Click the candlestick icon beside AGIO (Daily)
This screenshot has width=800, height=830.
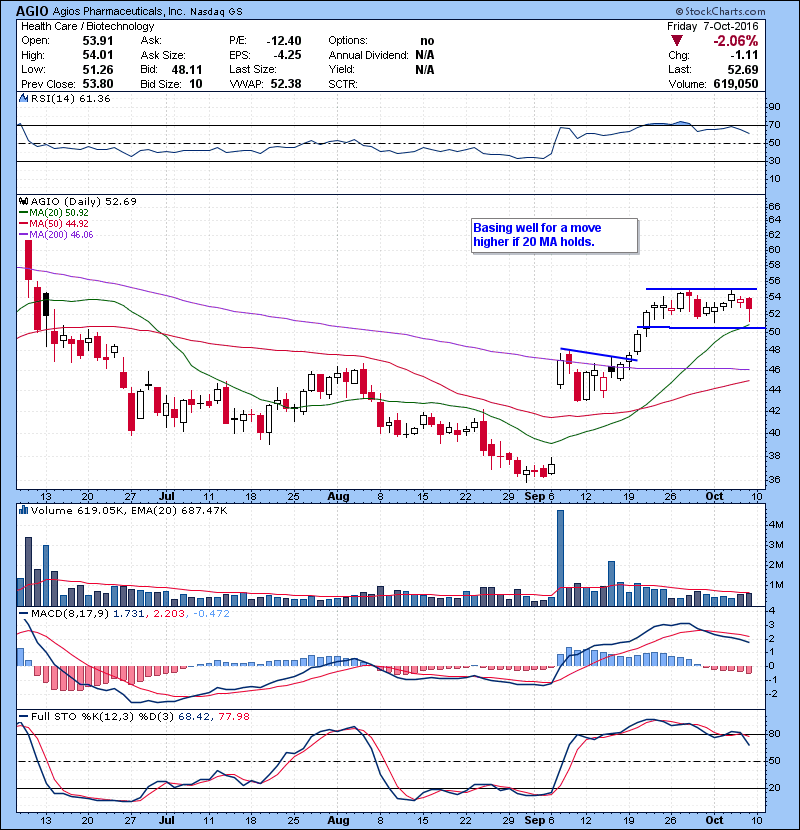[x=23, y=201]
